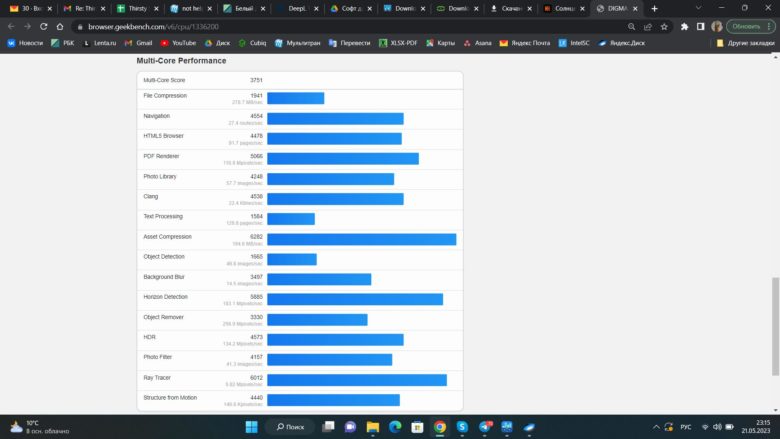Click the Ray Tracer score bar
780x439 pixels.
pos(357,380)
